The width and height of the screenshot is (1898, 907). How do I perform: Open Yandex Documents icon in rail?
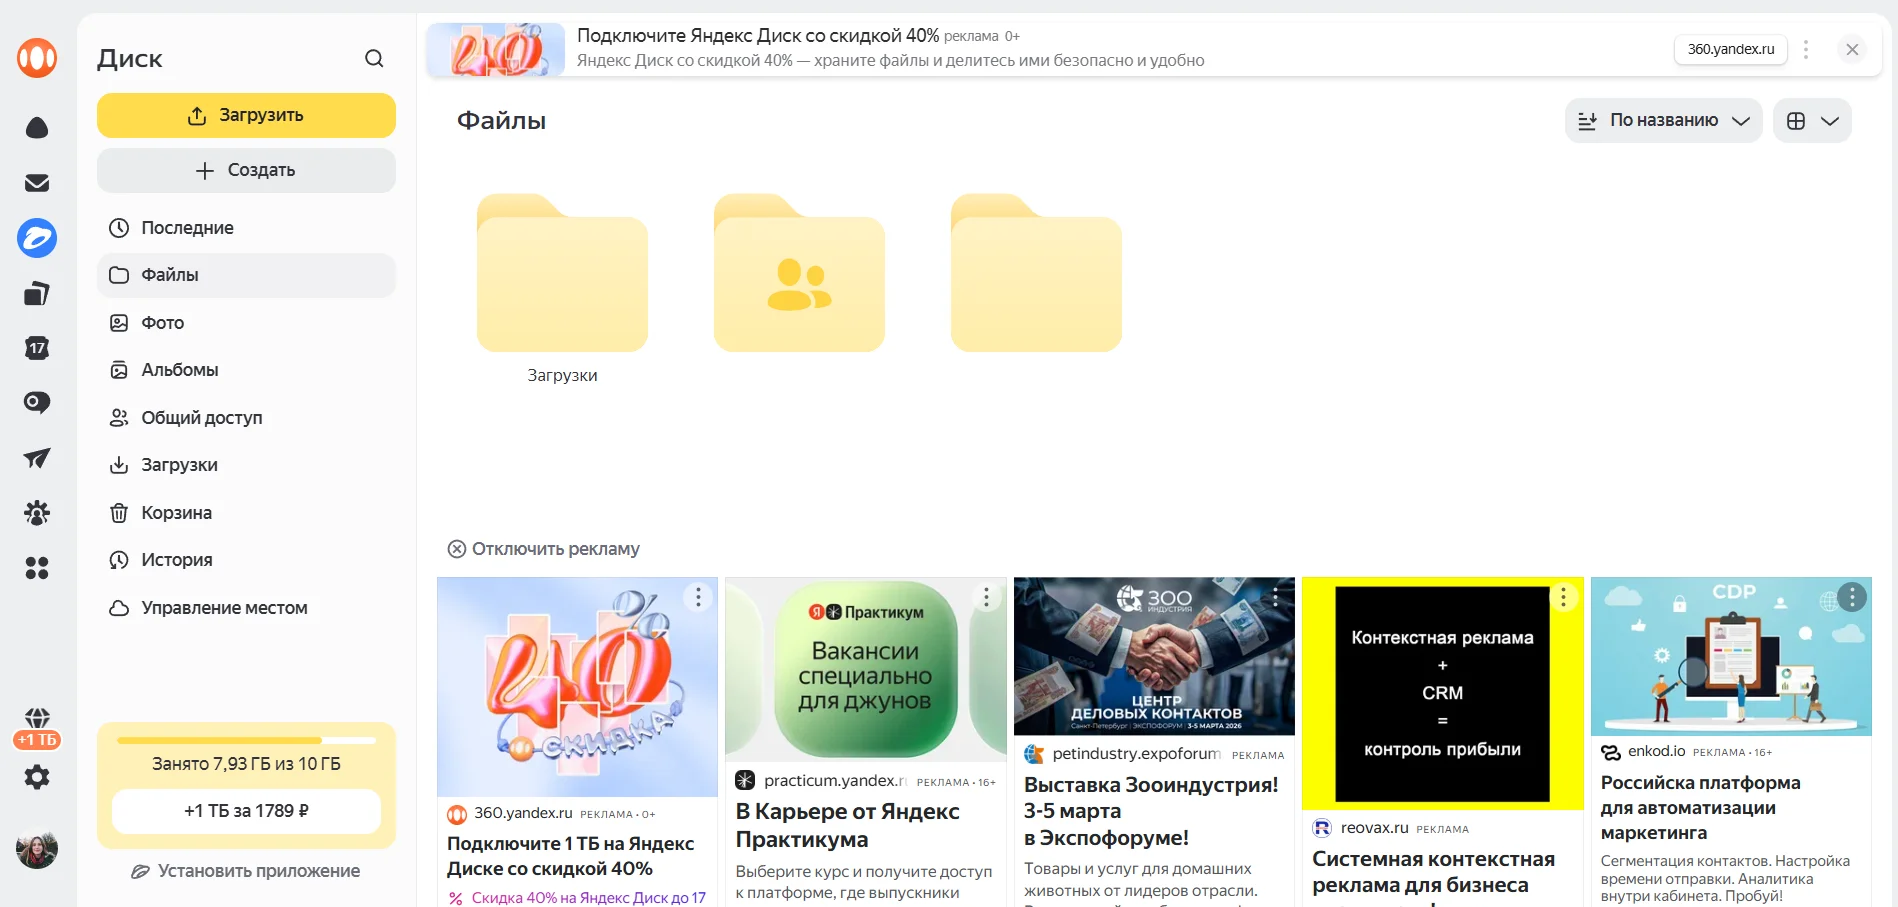point(37,293)
